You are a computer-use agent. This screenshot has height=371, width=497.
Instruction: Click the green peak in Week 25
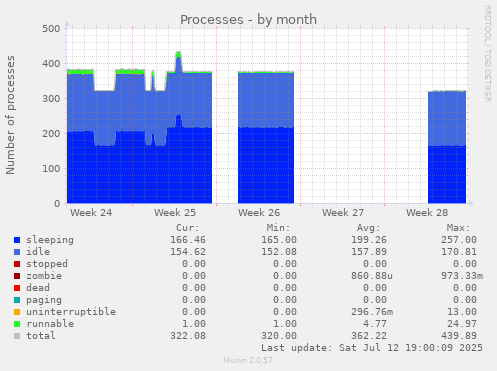[178, 54]
